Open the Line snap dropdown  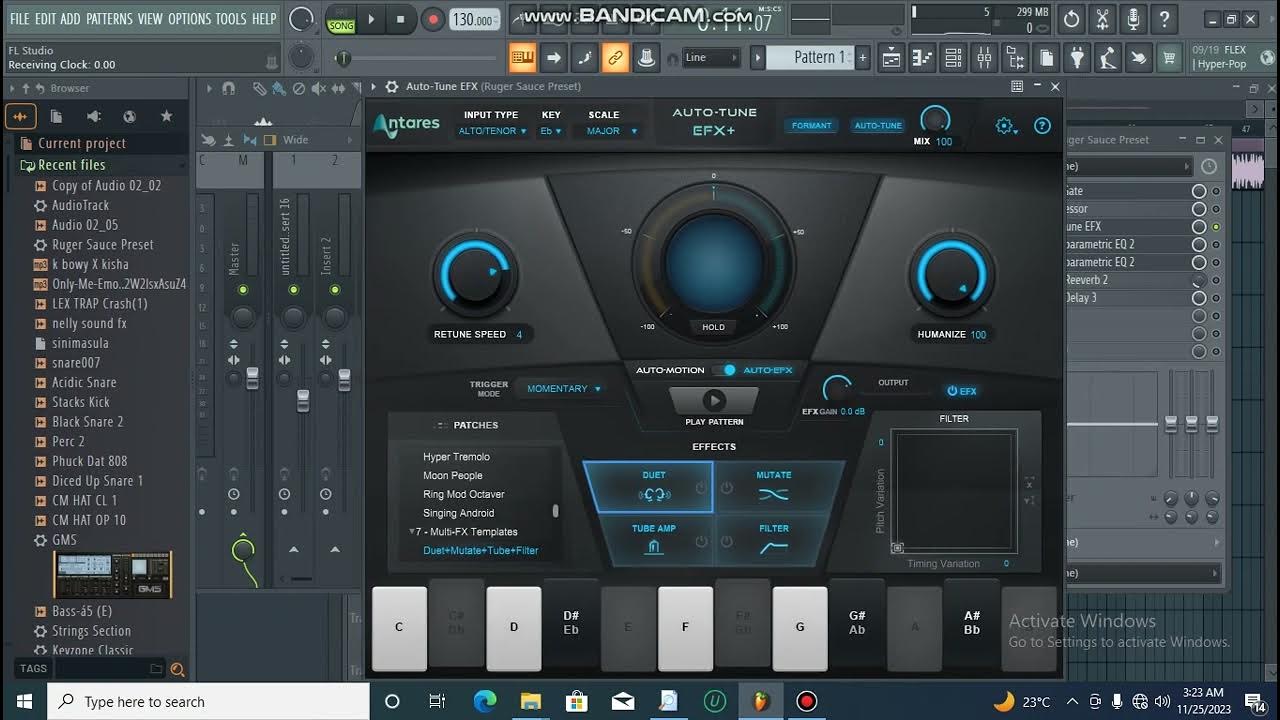point(711,58)
